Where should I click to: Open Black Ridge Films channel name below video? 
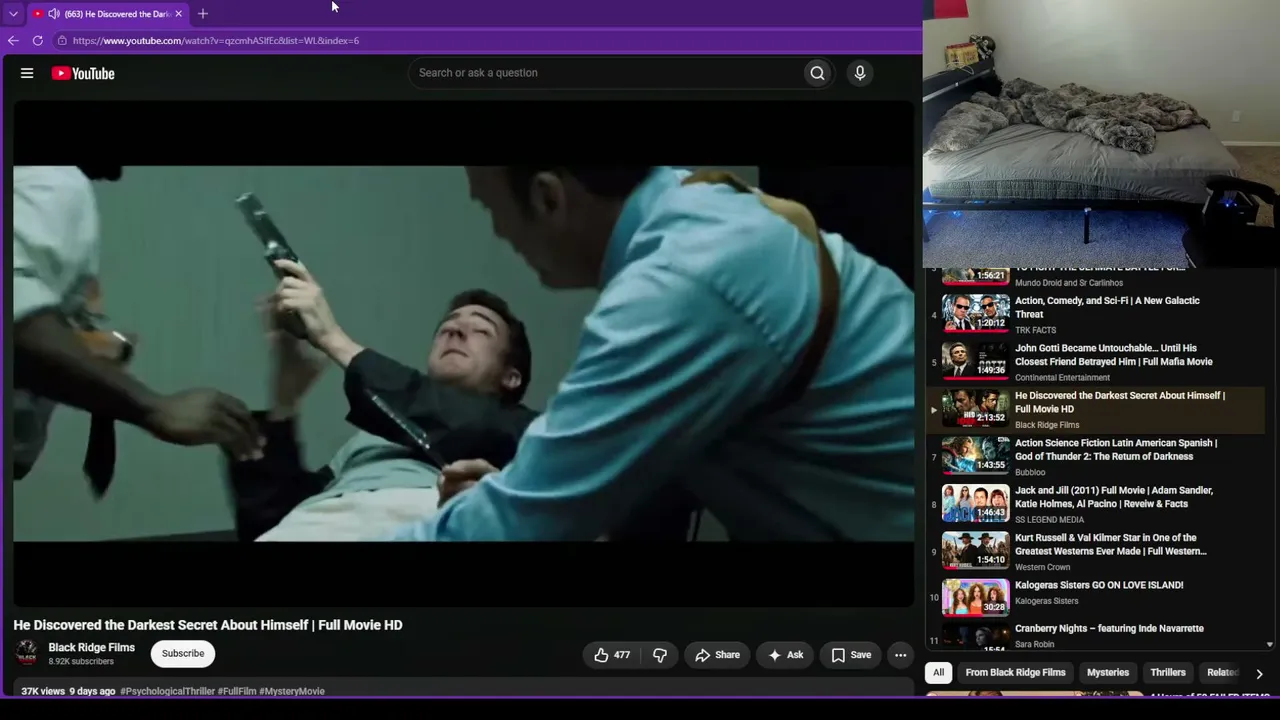pos(92,648)
